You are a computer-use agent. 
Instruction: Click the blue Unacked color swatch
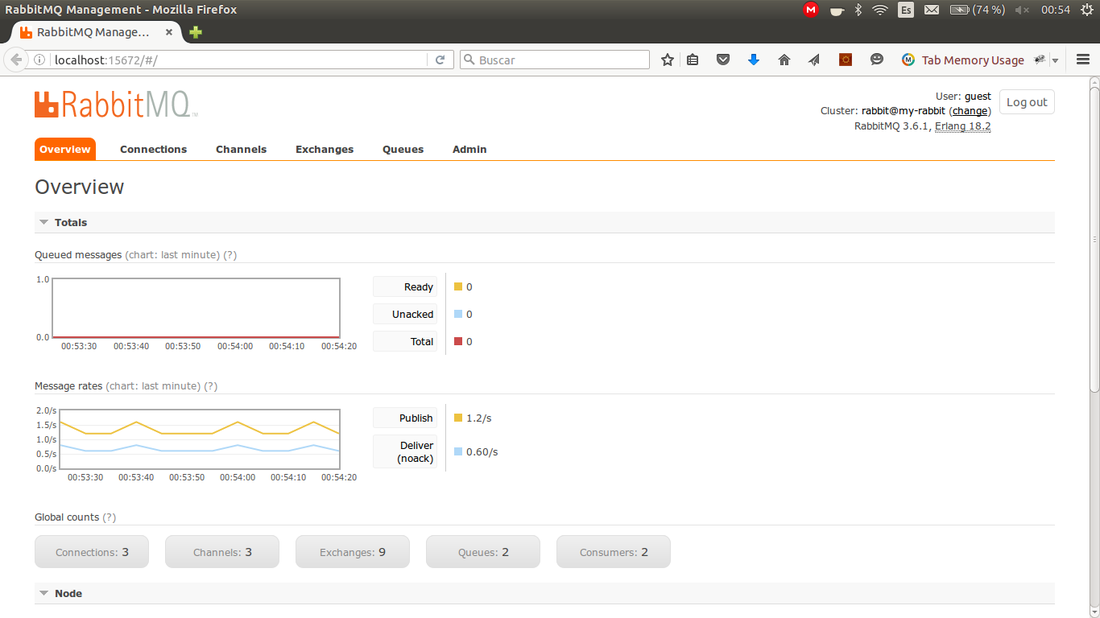pos(458,314)
